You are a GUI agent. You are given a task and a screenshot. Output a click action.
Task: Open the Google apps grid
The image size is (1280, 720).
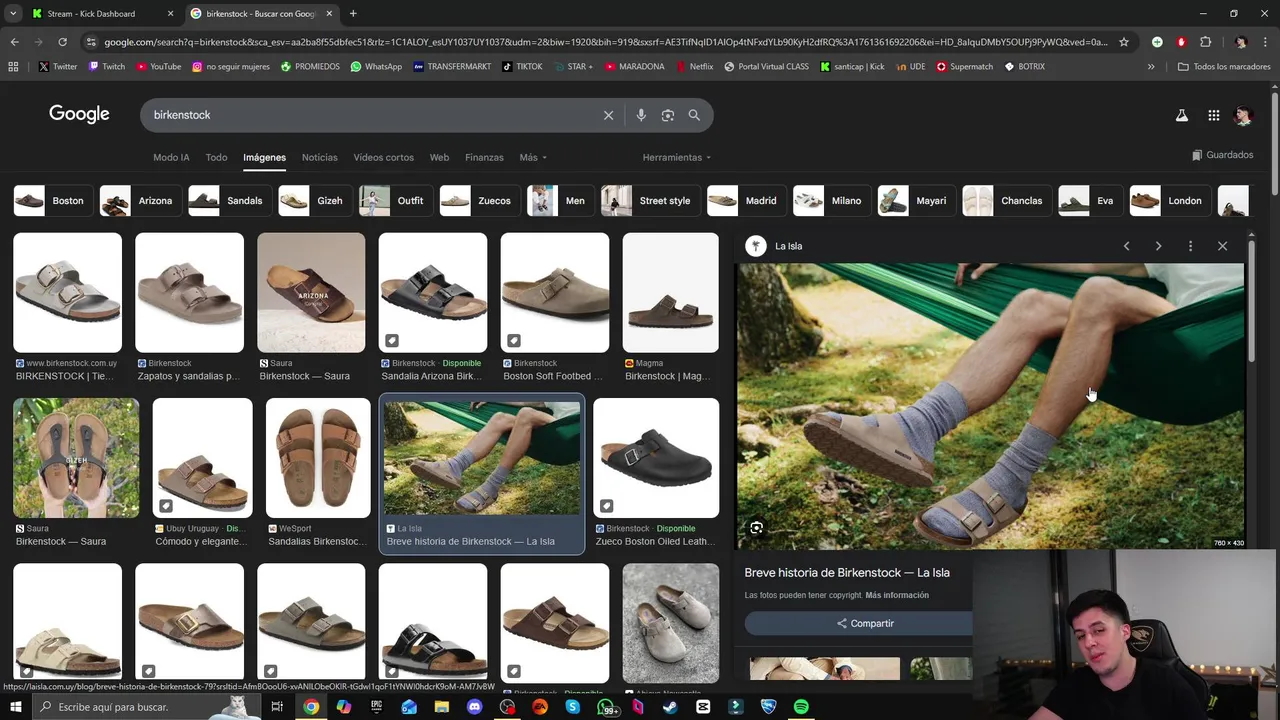pos(1213,115)
